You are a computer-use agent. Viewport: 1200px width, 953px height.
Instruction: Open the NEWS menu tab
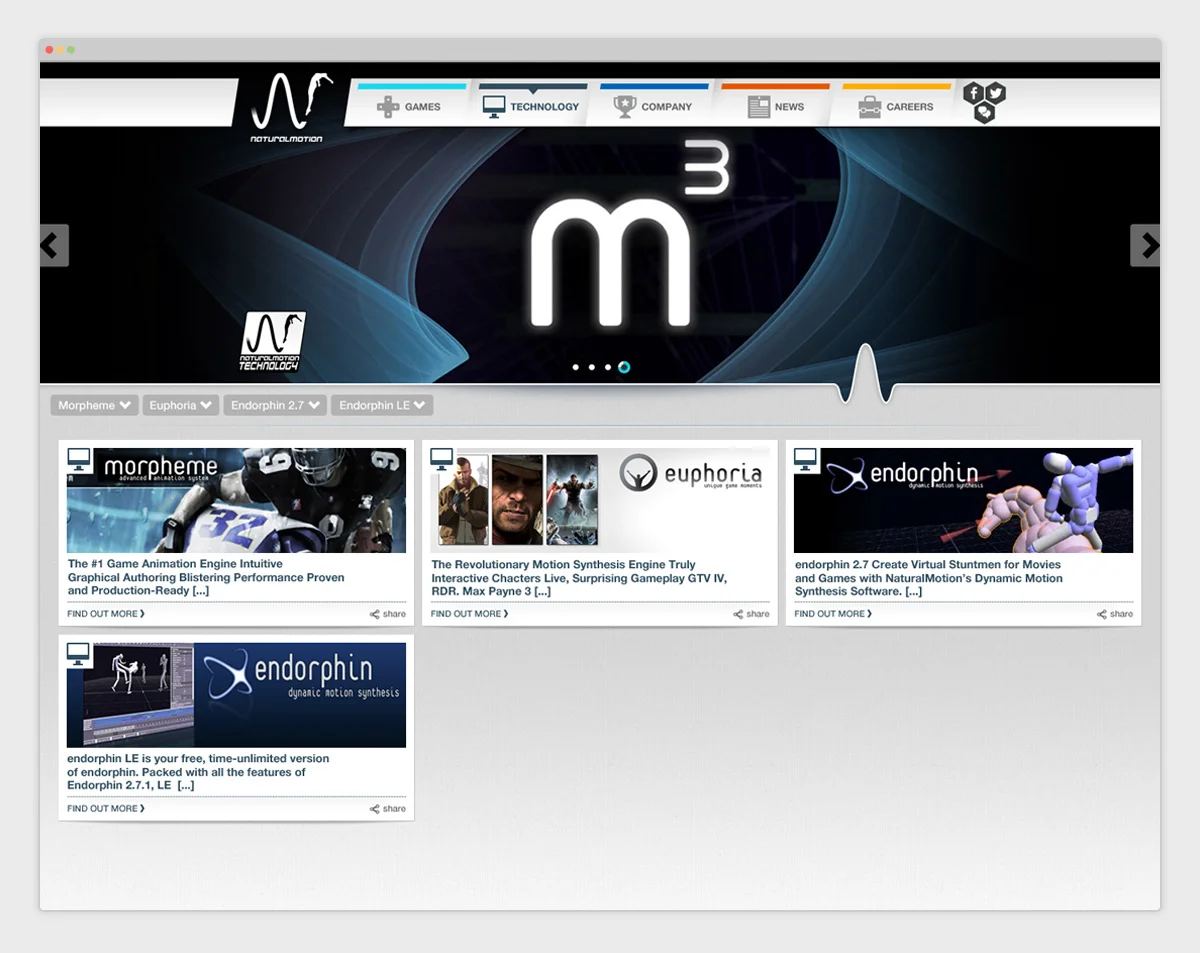[775, 105]
